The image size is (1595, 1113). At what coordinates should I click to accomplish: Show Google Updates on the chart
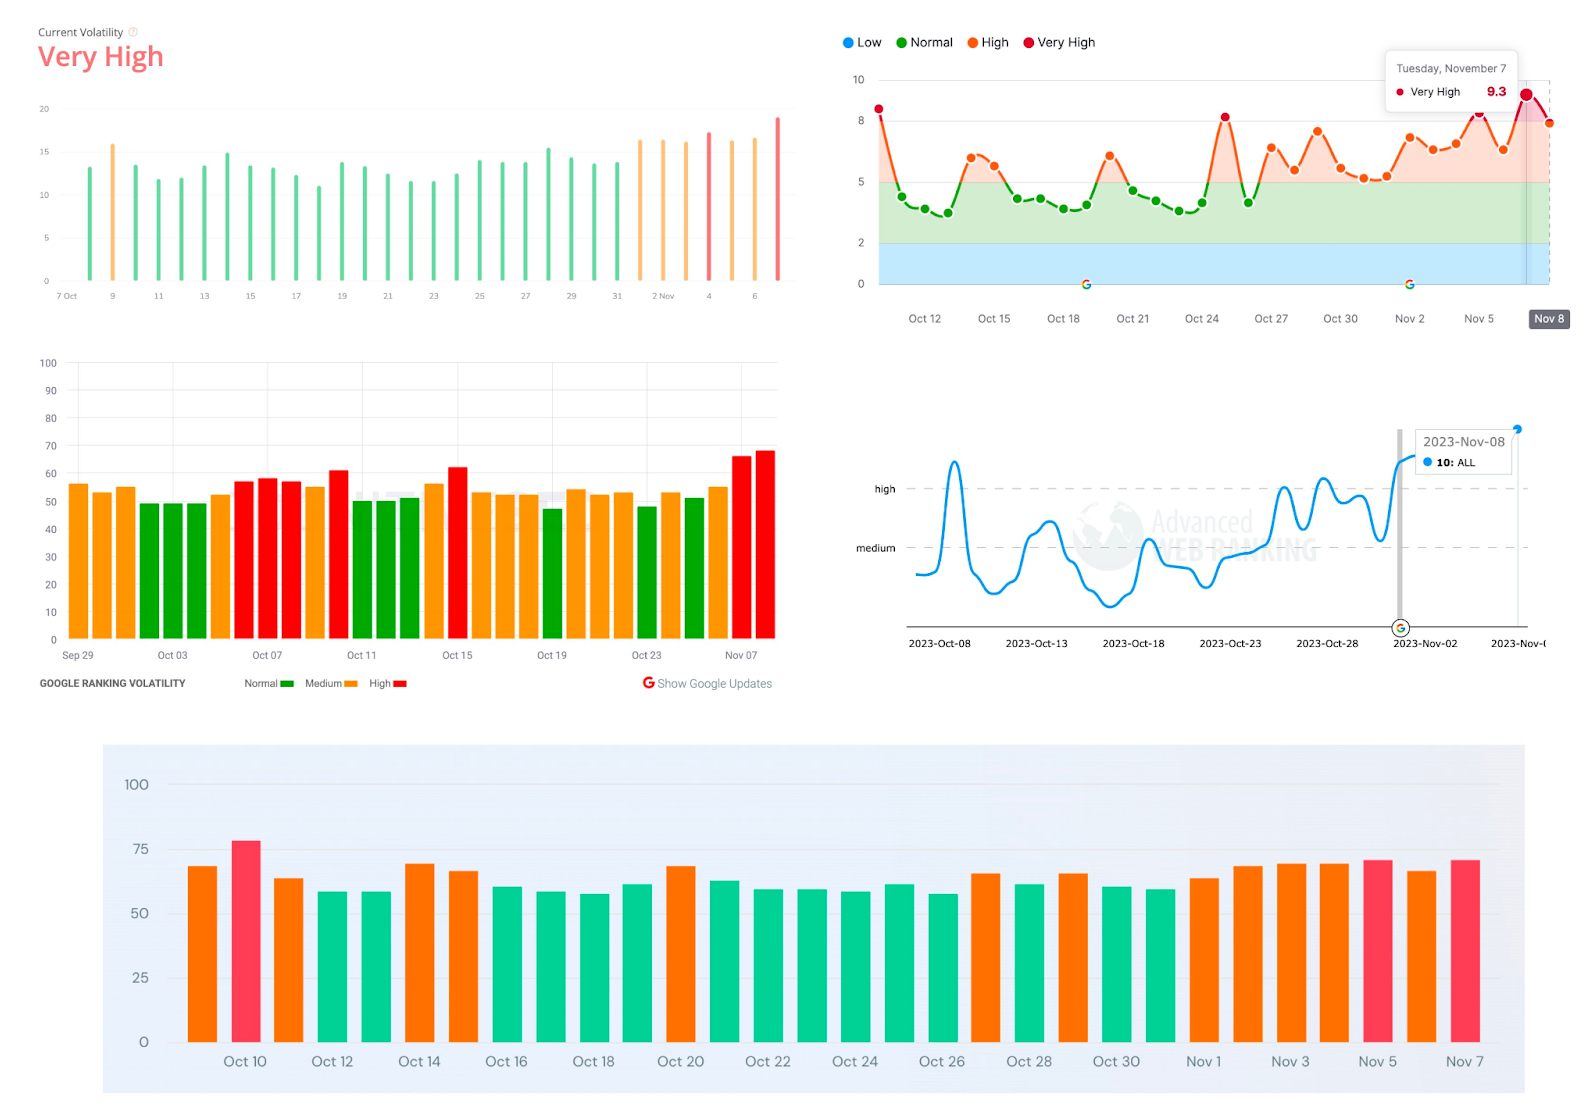(713, 684)
